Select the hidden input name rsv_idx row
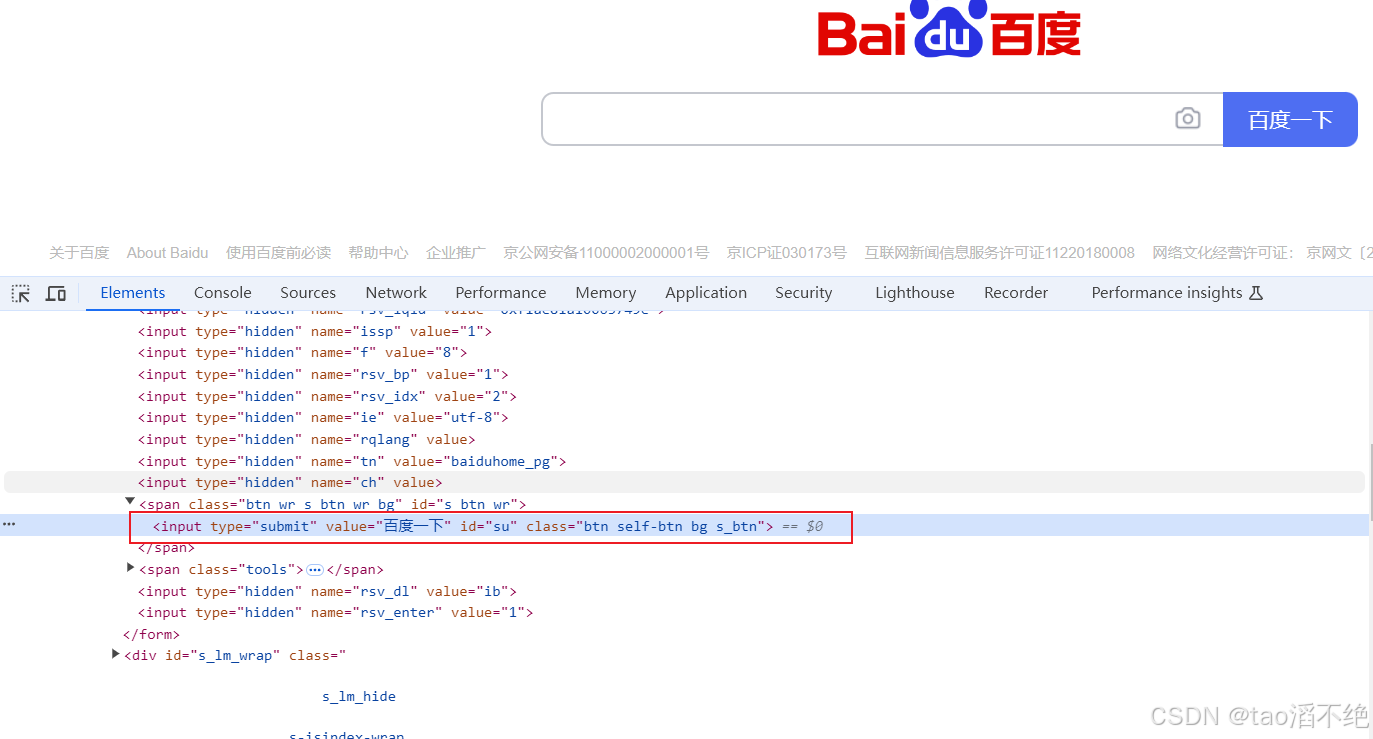 [x=327, y=397]
